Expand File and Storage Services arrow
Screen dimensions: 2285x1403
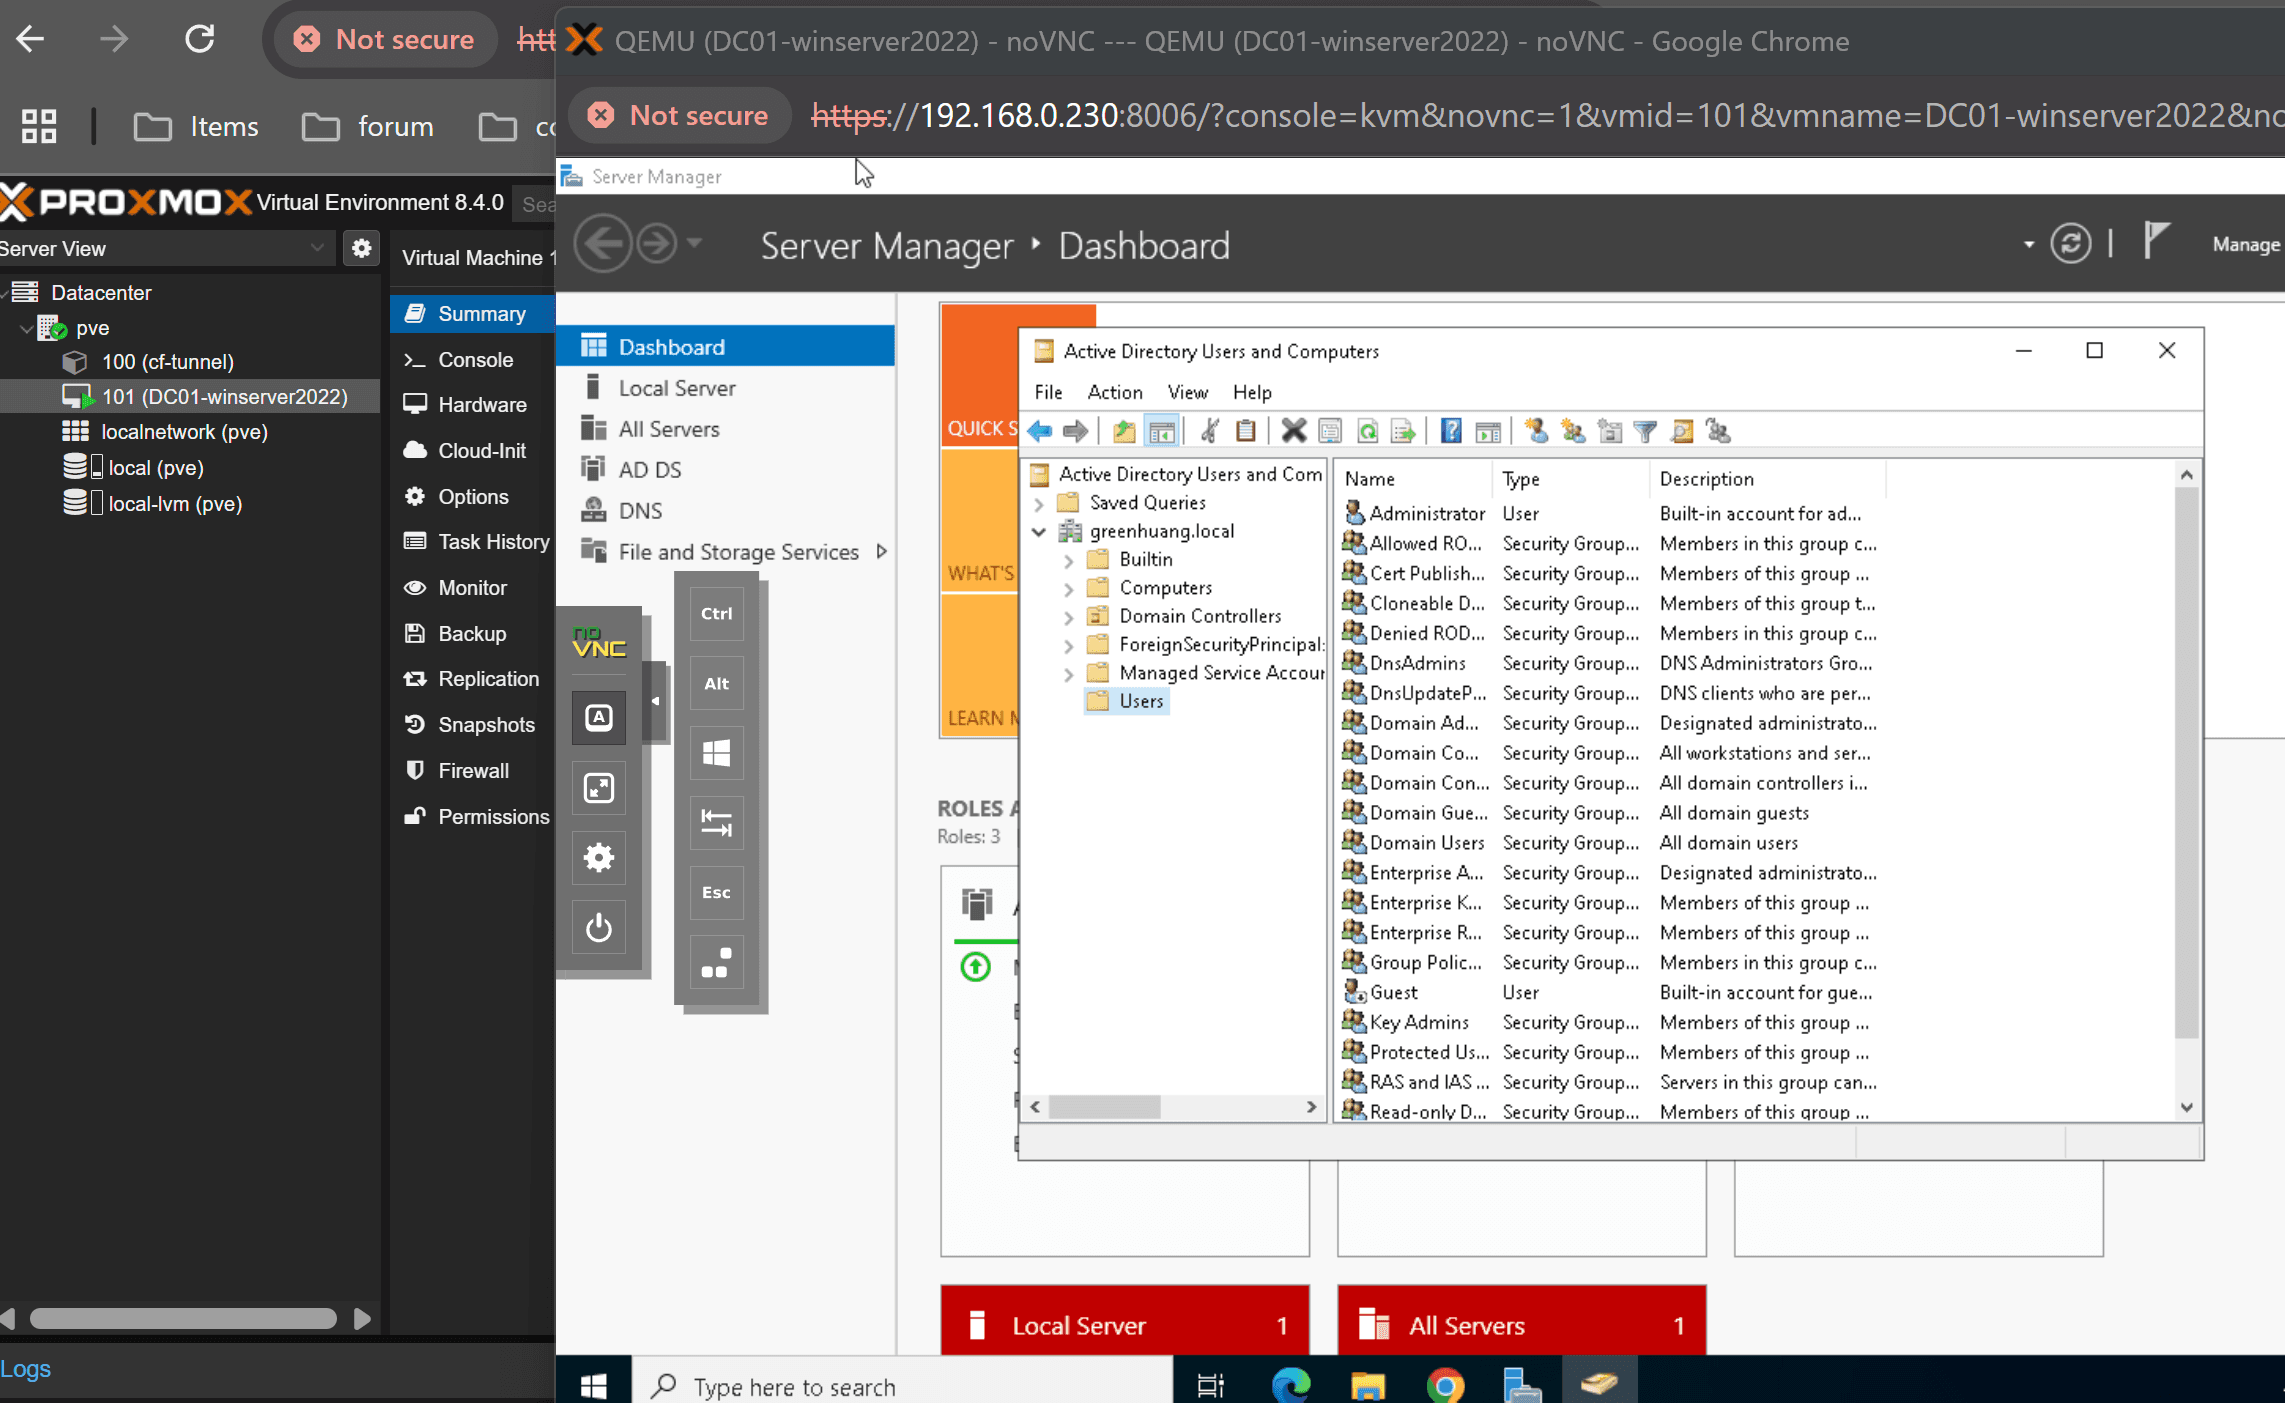(881, 552)
